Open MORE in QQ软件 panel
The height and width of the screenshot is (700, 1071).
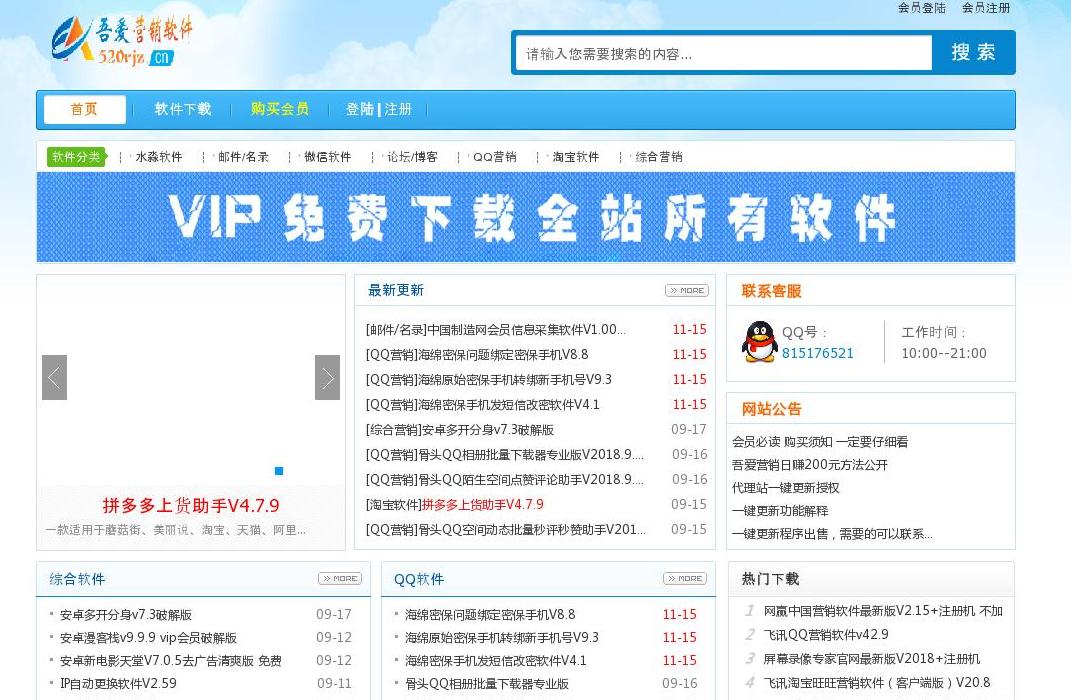pos(685,578)
